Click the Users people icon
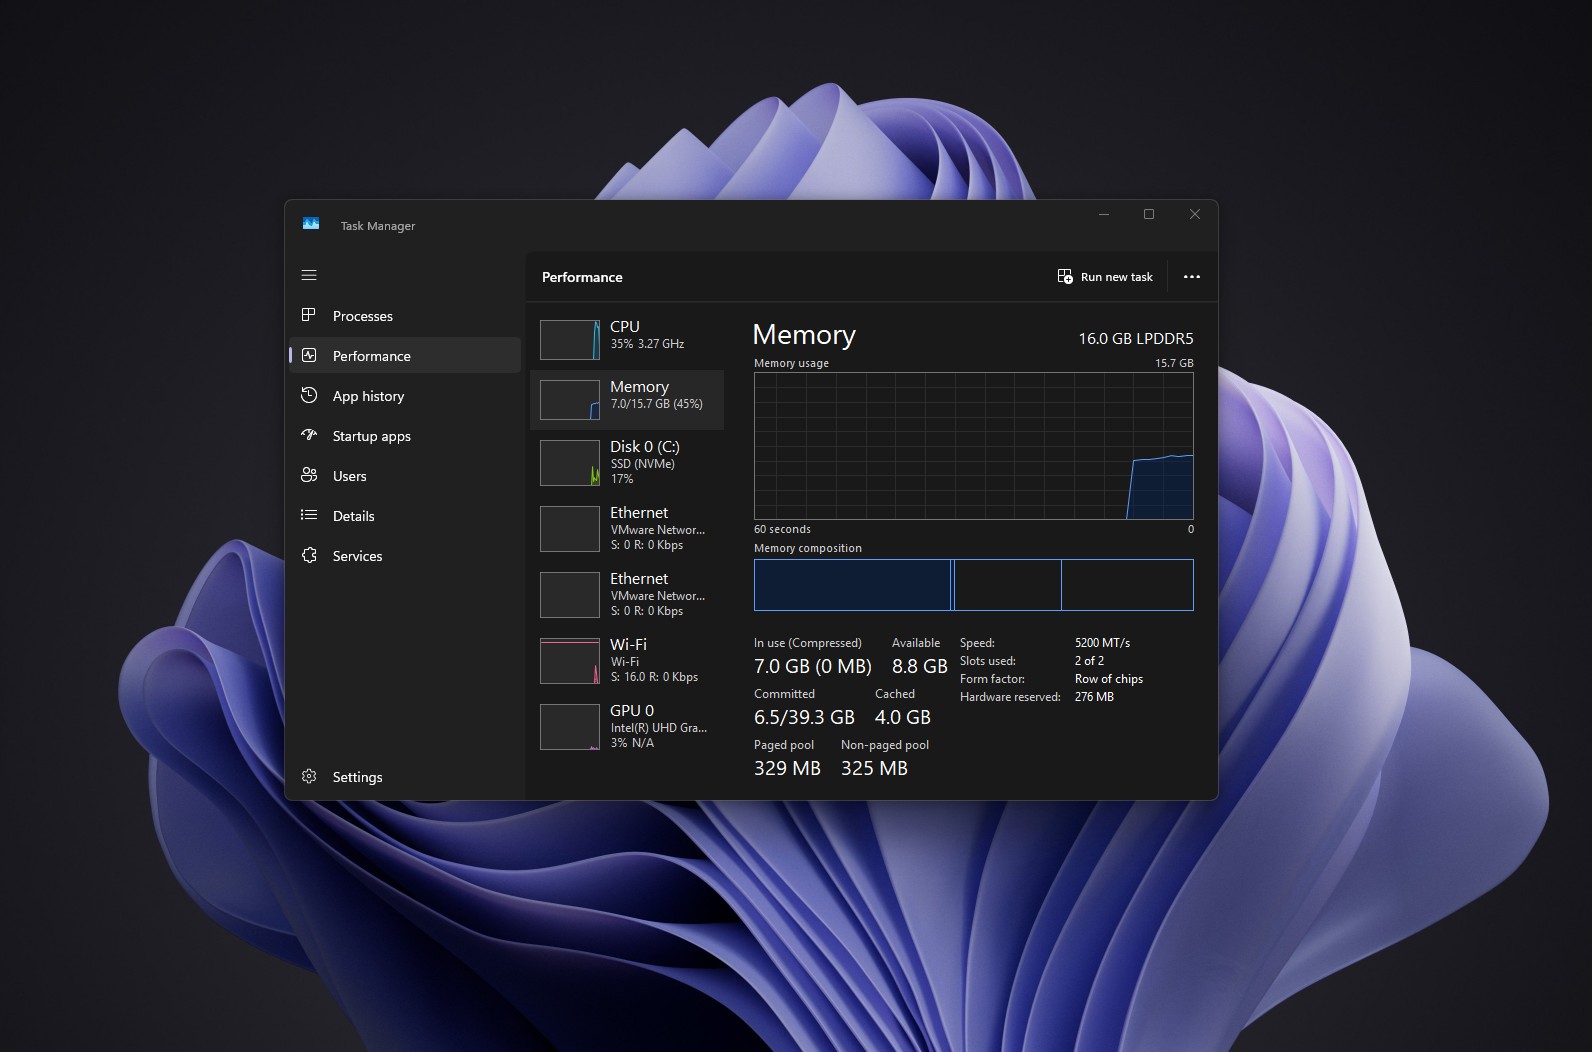 [309, 475]
